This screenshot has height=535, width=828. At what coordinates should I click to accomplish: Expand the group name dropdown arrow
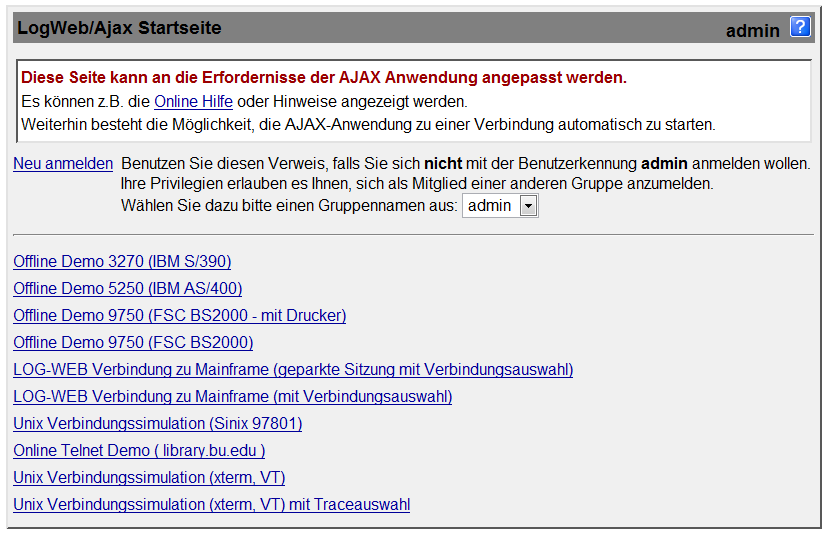coord(528,206)
